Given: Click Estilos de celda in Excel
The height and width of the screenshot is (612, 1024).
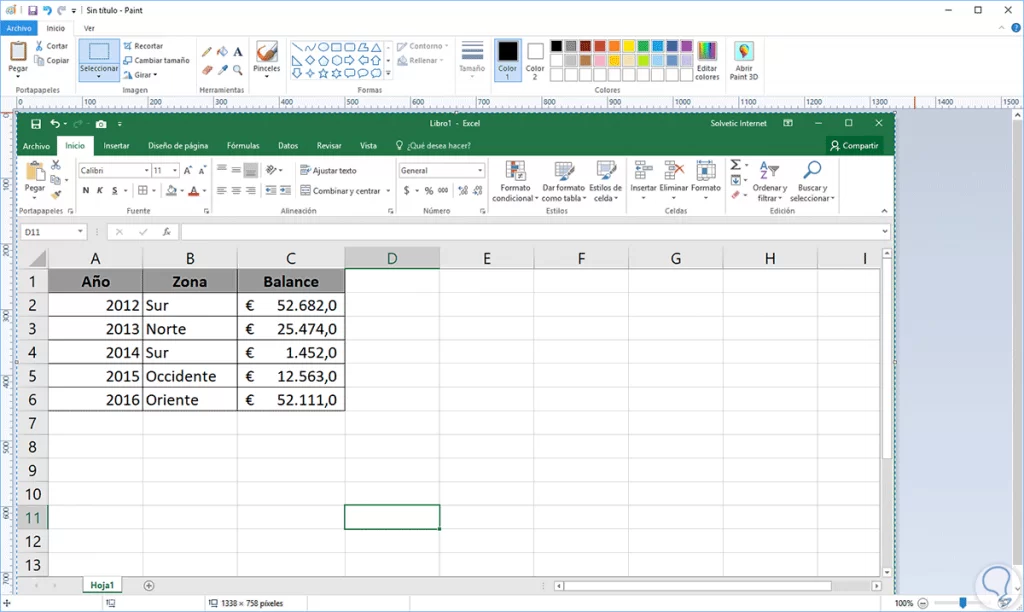Looking at the screenshot, I should tap(605, 182).
